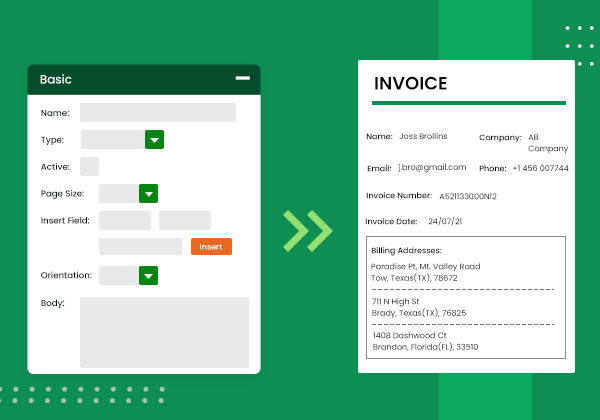The image size is (600, 420).
Task: Open the Type dropdown arrow
Action: pos(154,140)
